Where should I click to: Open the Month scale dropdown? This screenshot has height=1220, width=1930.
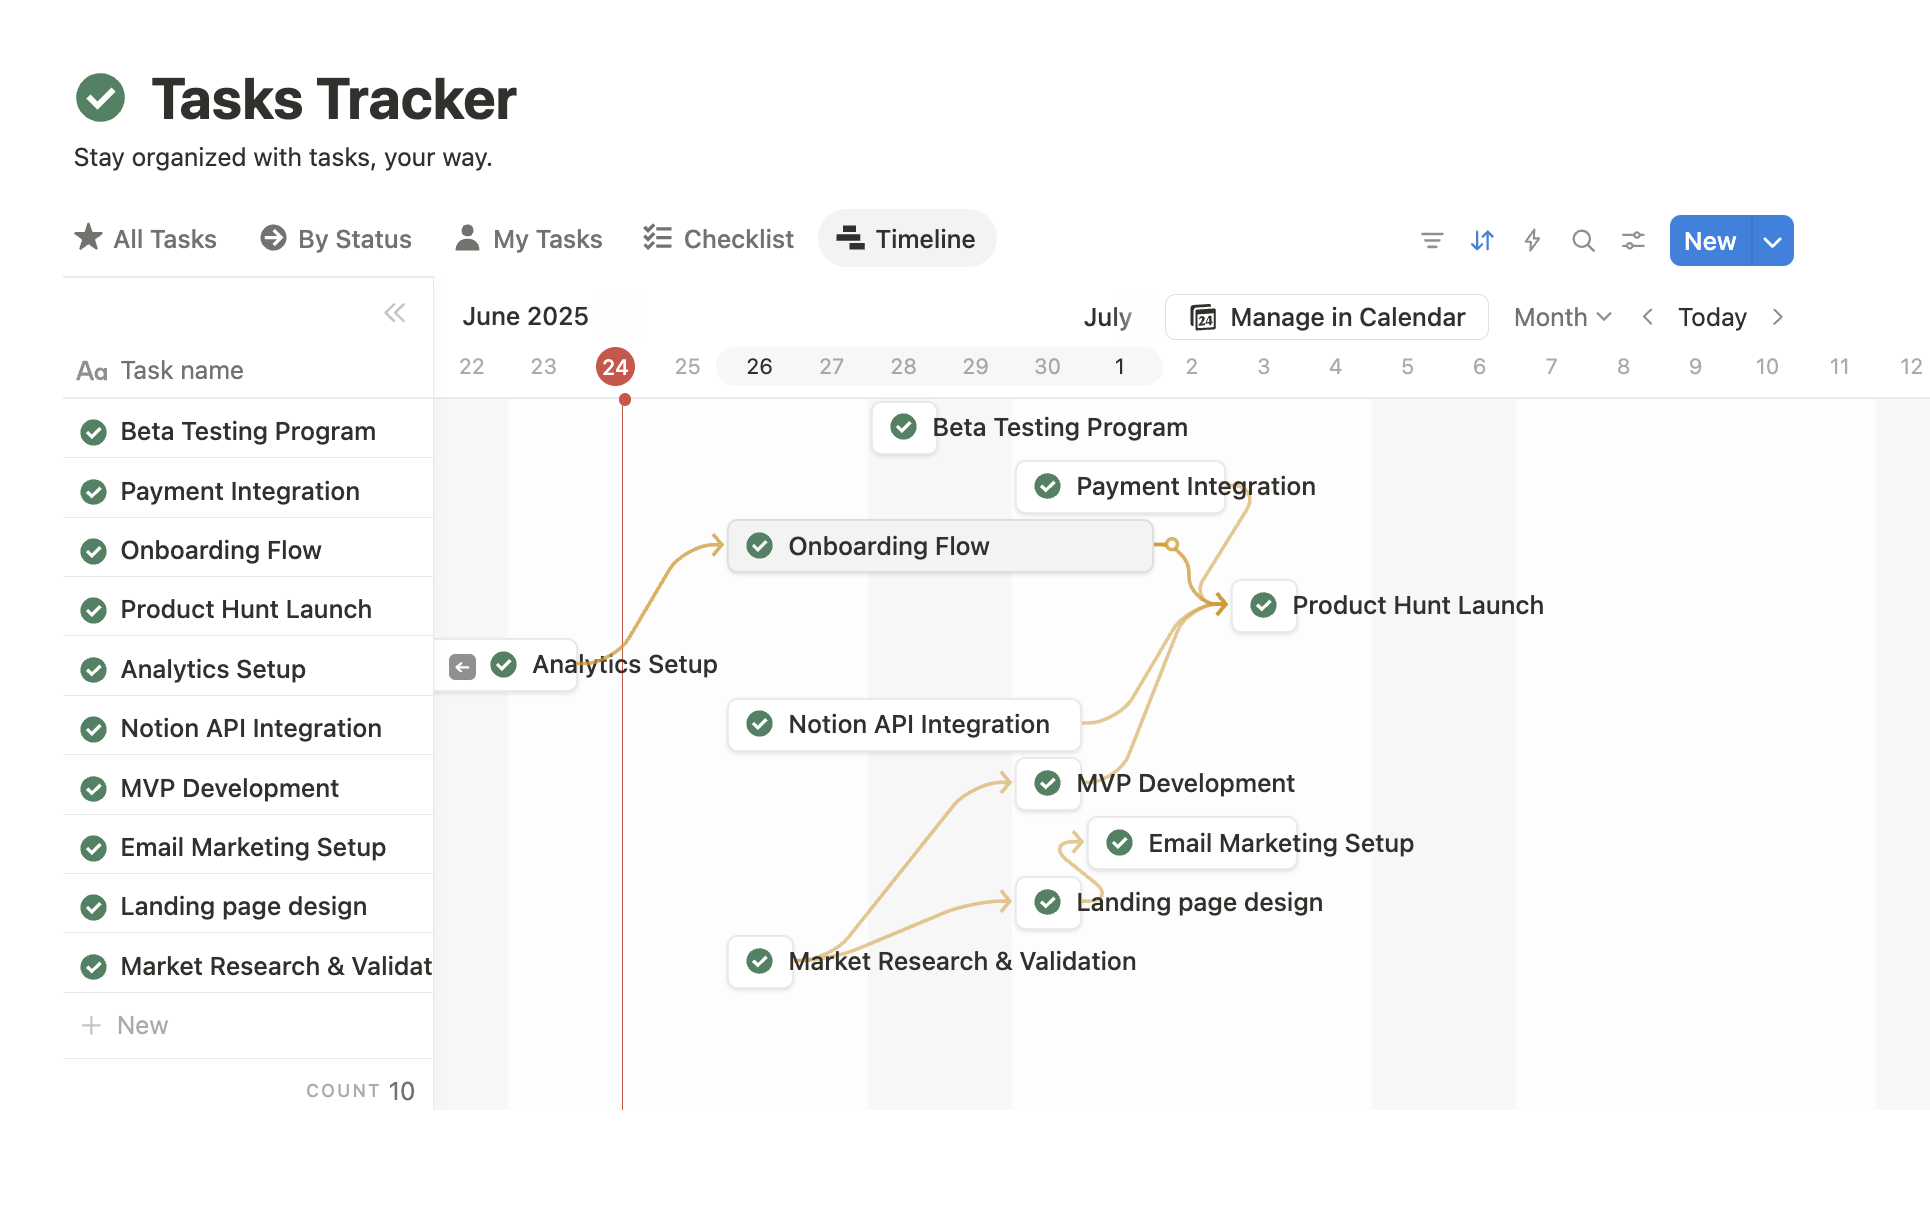pos(1562,317)
